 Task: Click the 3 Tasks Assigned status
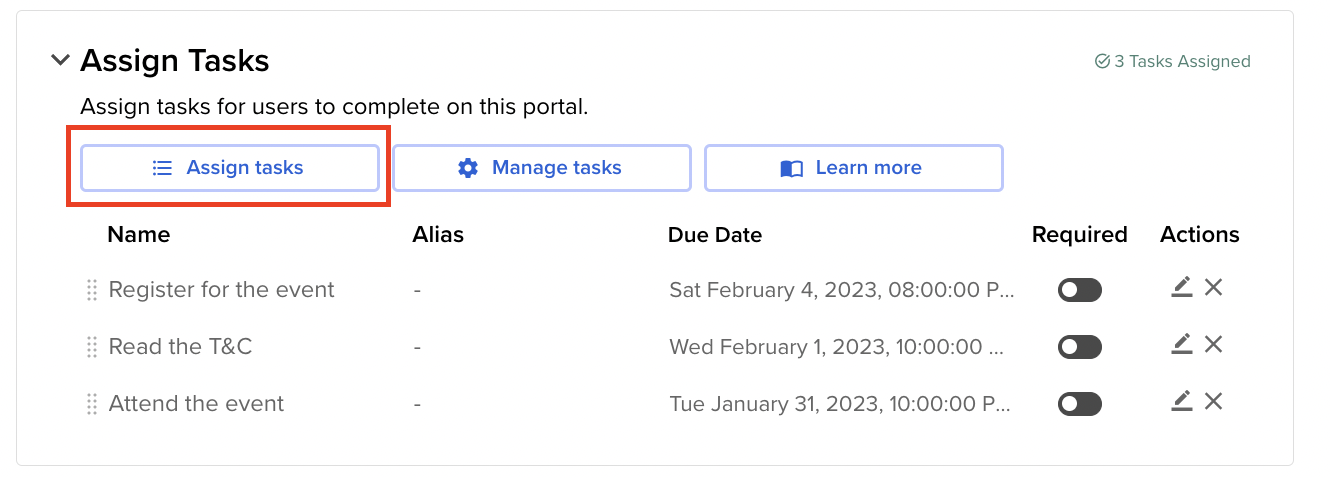(x=1172, y=61)
